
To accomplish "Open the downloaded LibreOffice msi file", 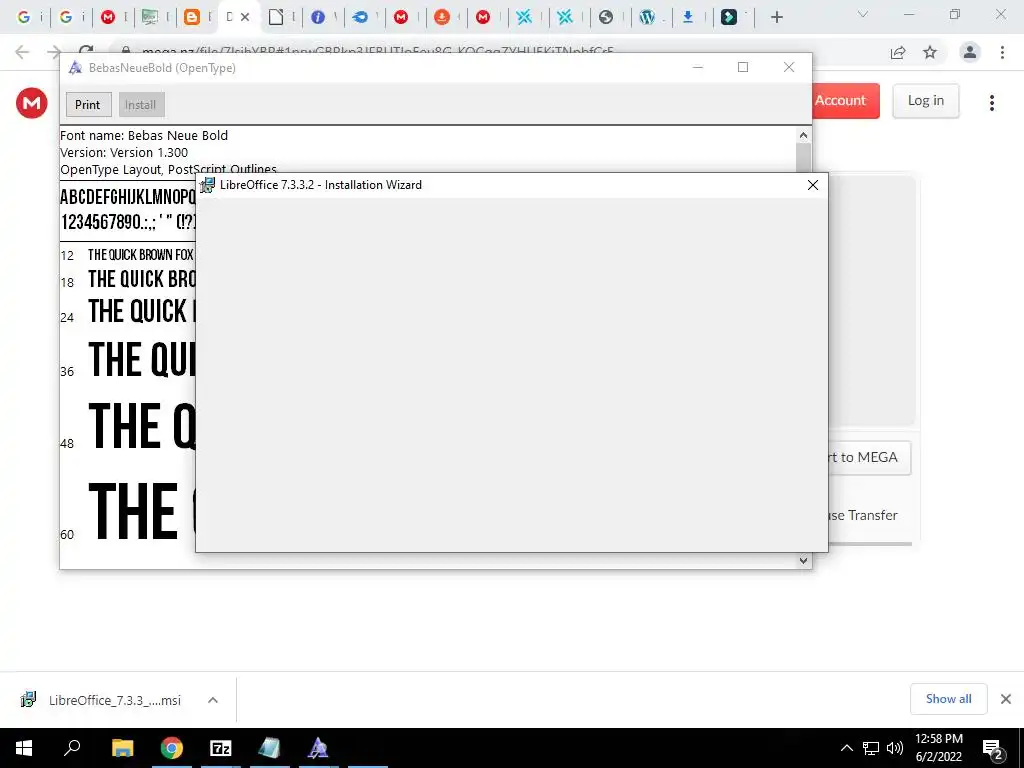I will pos(101,700).
